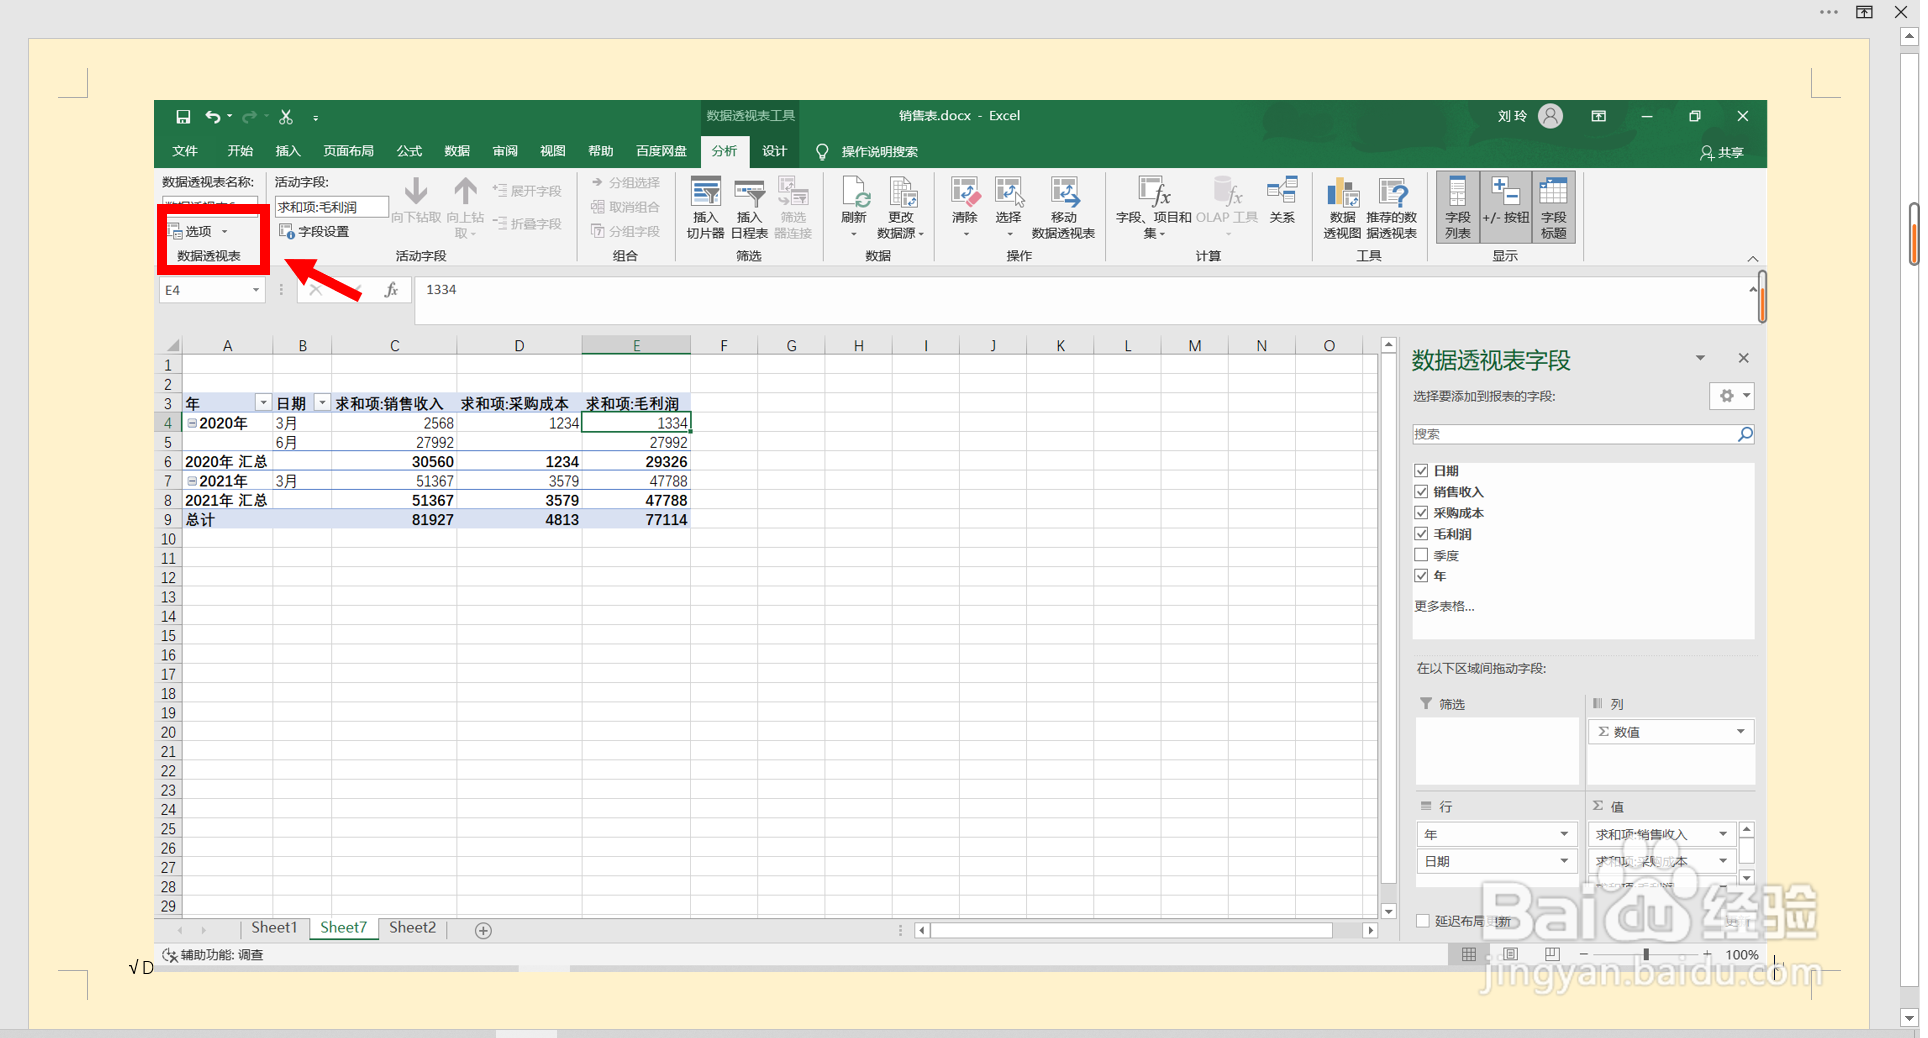Image resolution: width=1928 pixels, height=1038 pixels.
Task: Open the 年 row field dropdown
Action: (1565, 835)
